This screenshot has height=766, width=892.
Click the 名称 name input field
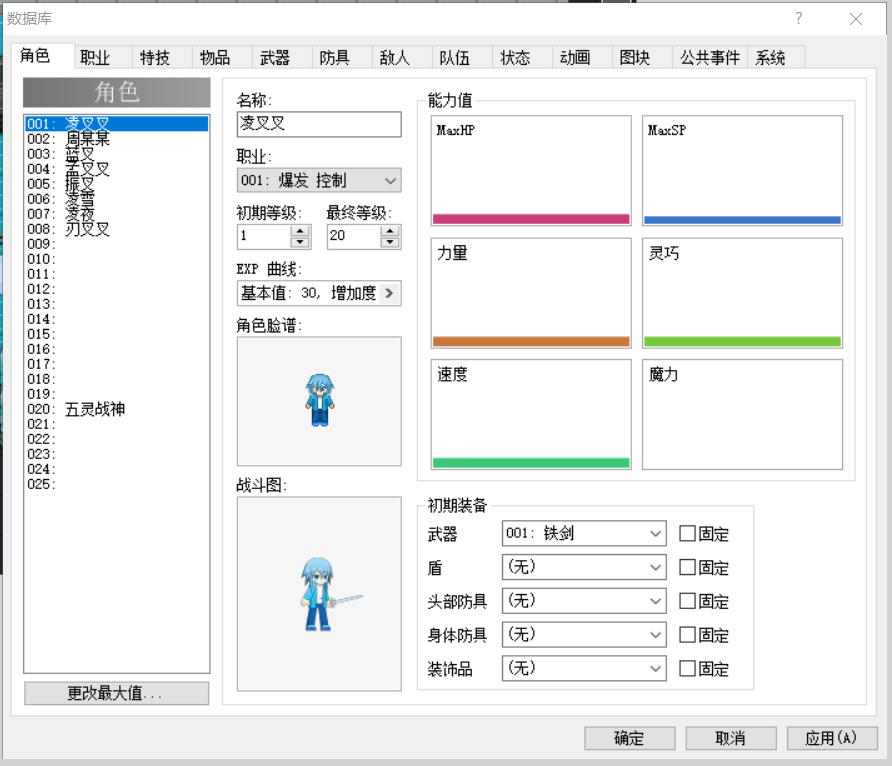[319, 124]
